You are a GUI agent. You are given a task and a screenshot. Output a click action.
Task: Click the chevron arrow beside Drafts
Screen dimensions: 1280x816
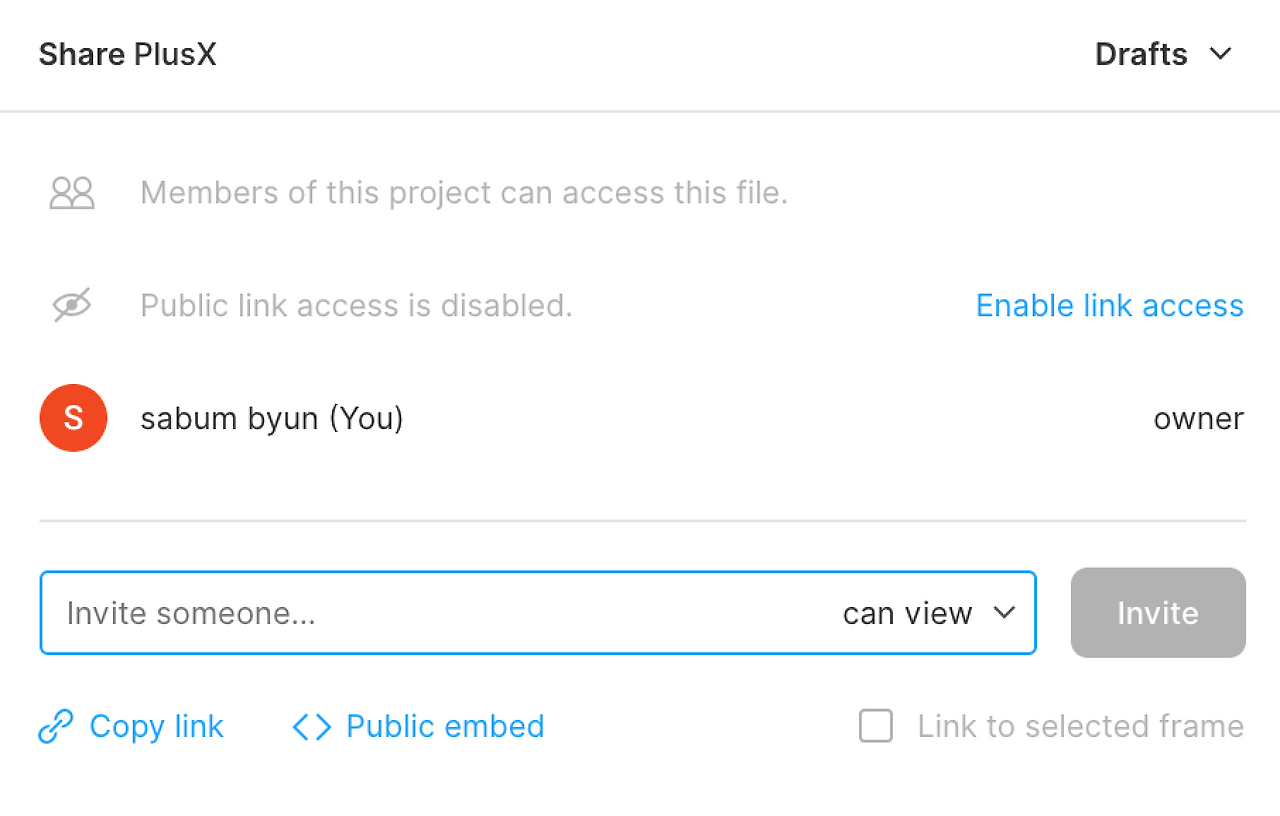click(1220, 54)
